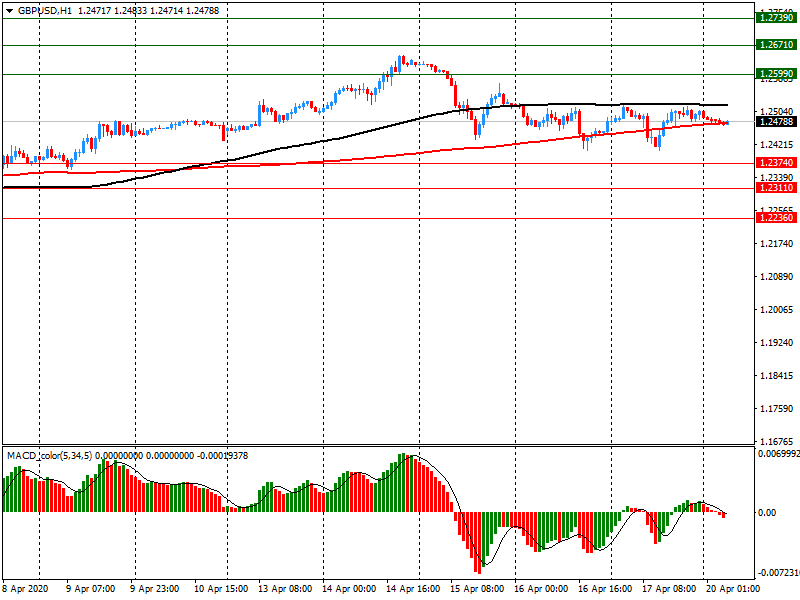This screenshot has height=600, width=800.
Task: Select the red 1.22360 price label
Action: (x=776, y=218)
